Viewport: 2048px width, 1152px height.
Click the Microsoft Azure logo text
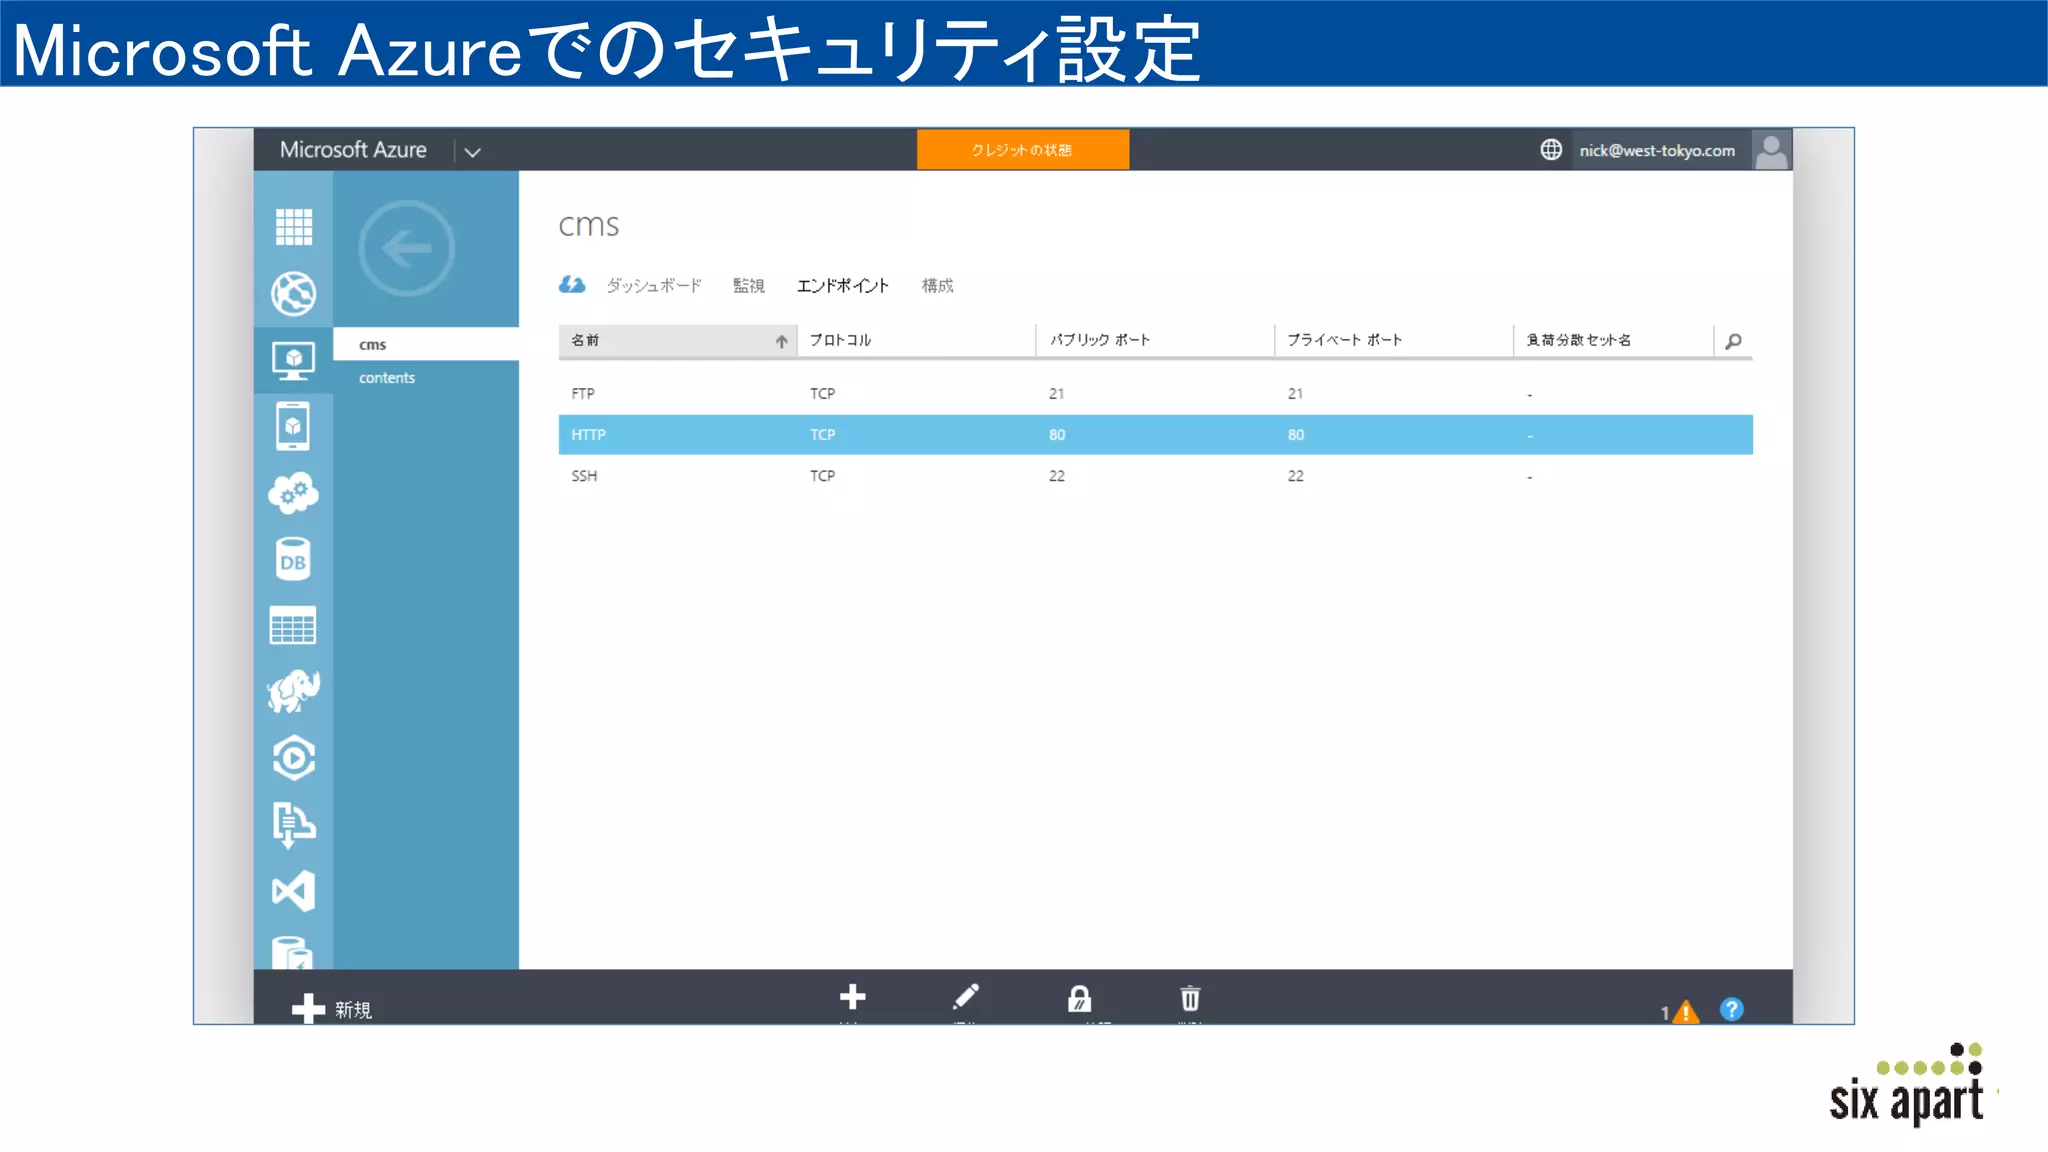pyautogui.click(x=353, y=150)
